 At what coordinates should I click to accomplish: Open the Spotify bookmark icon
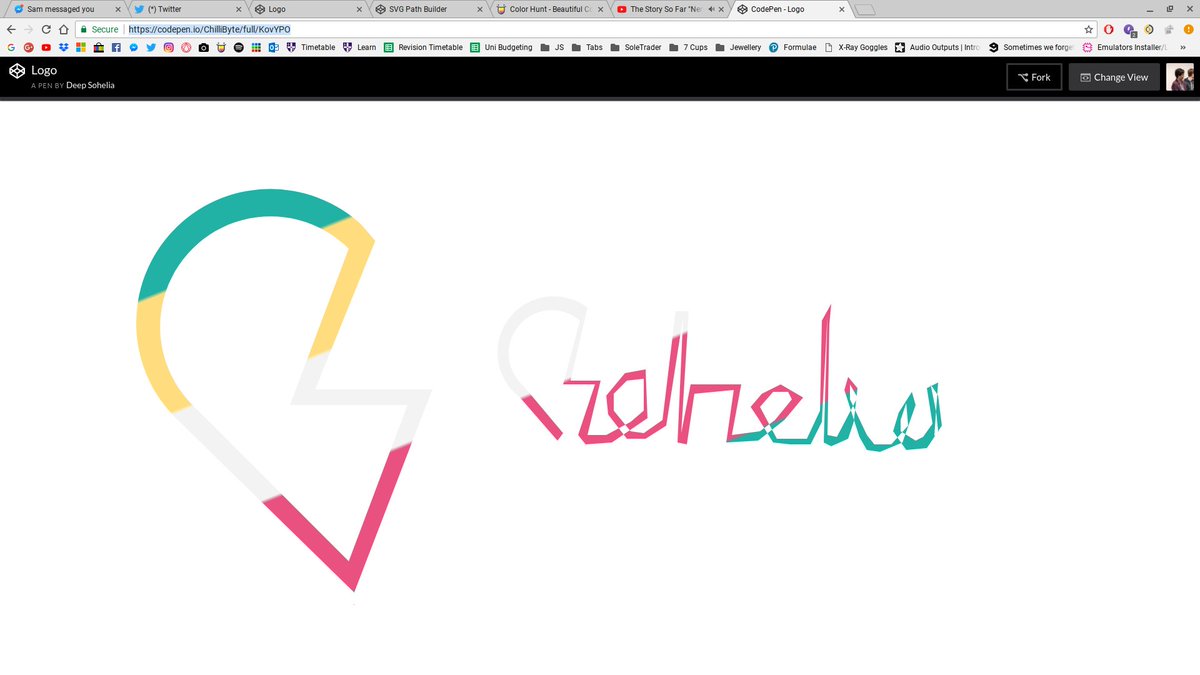coord(238,47)
